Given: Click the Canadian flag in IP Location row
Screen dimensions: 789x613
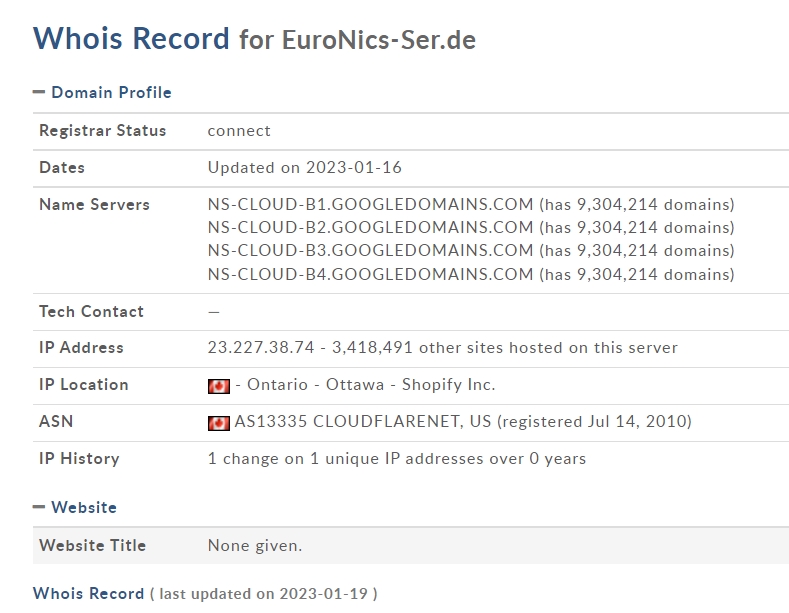Looking at the screenshot, I should (218, 386).
